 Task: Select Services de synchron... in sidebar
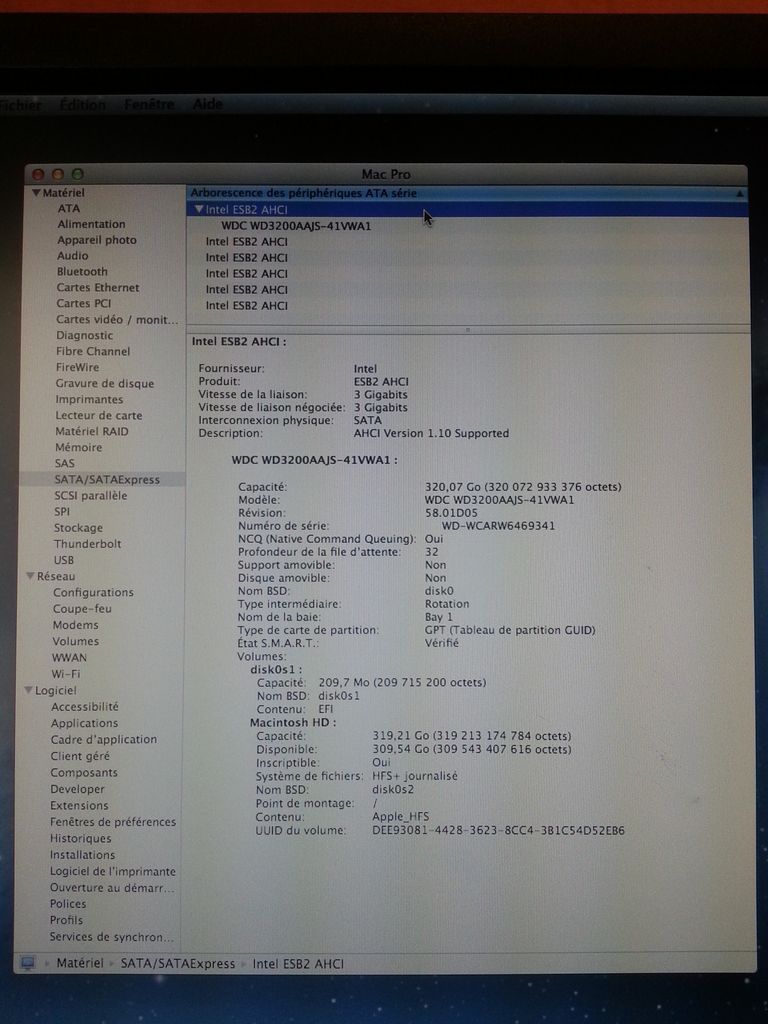pos(112,936)
